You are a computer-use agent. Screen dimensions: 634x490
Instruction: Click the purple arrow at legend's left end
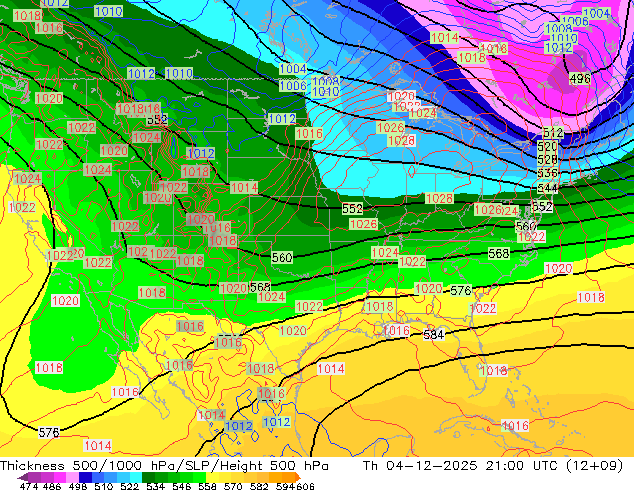[23, 477]
